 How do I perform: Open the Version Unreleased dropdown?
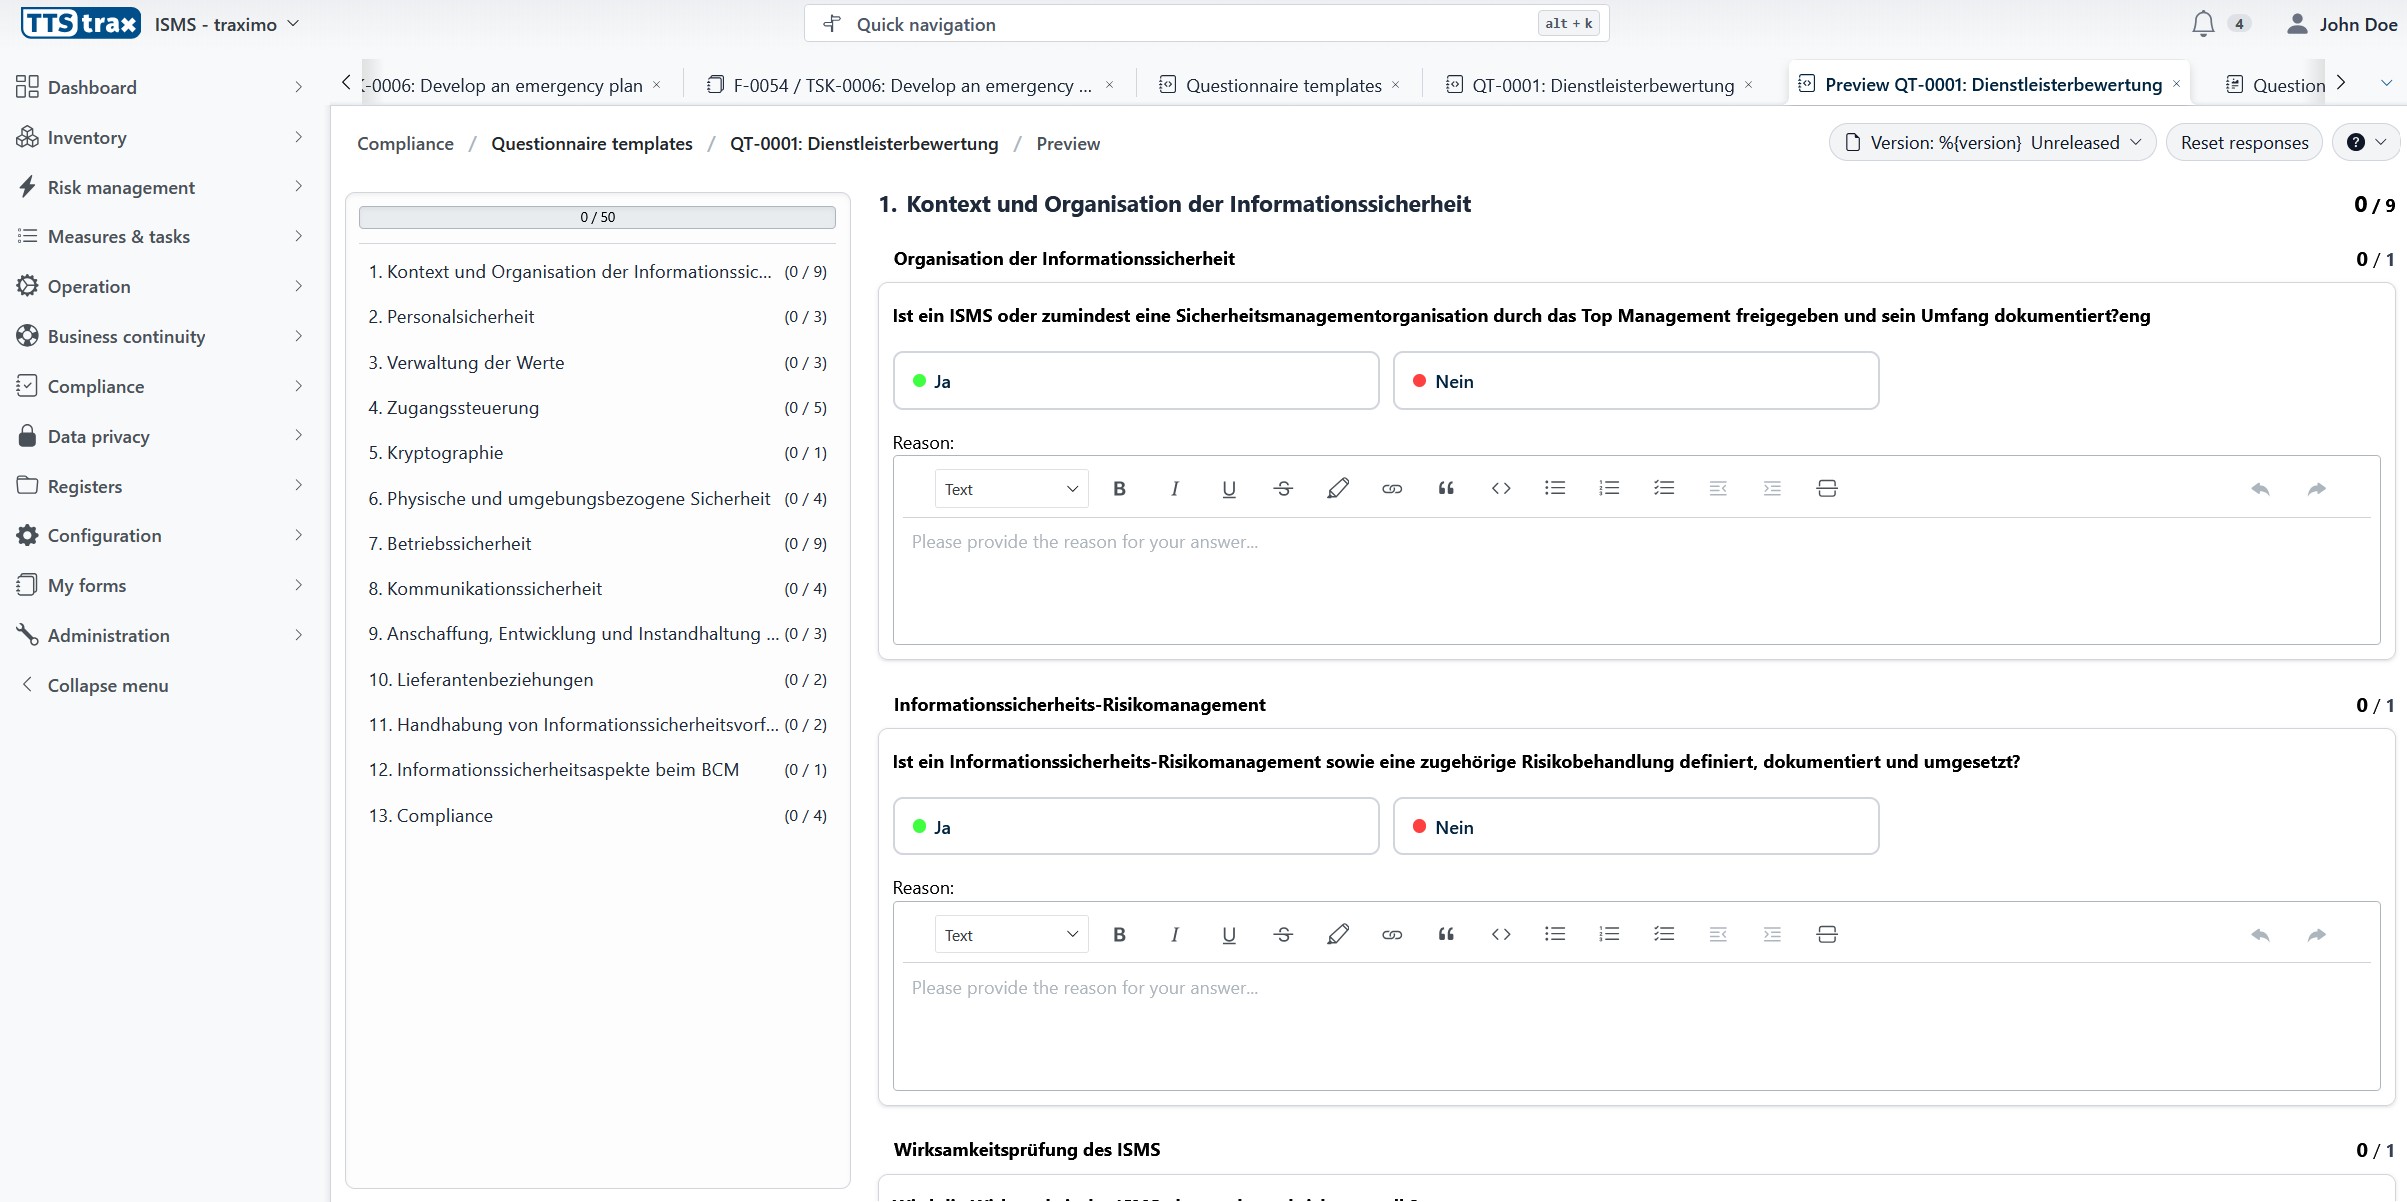(x=1992, y=143)
